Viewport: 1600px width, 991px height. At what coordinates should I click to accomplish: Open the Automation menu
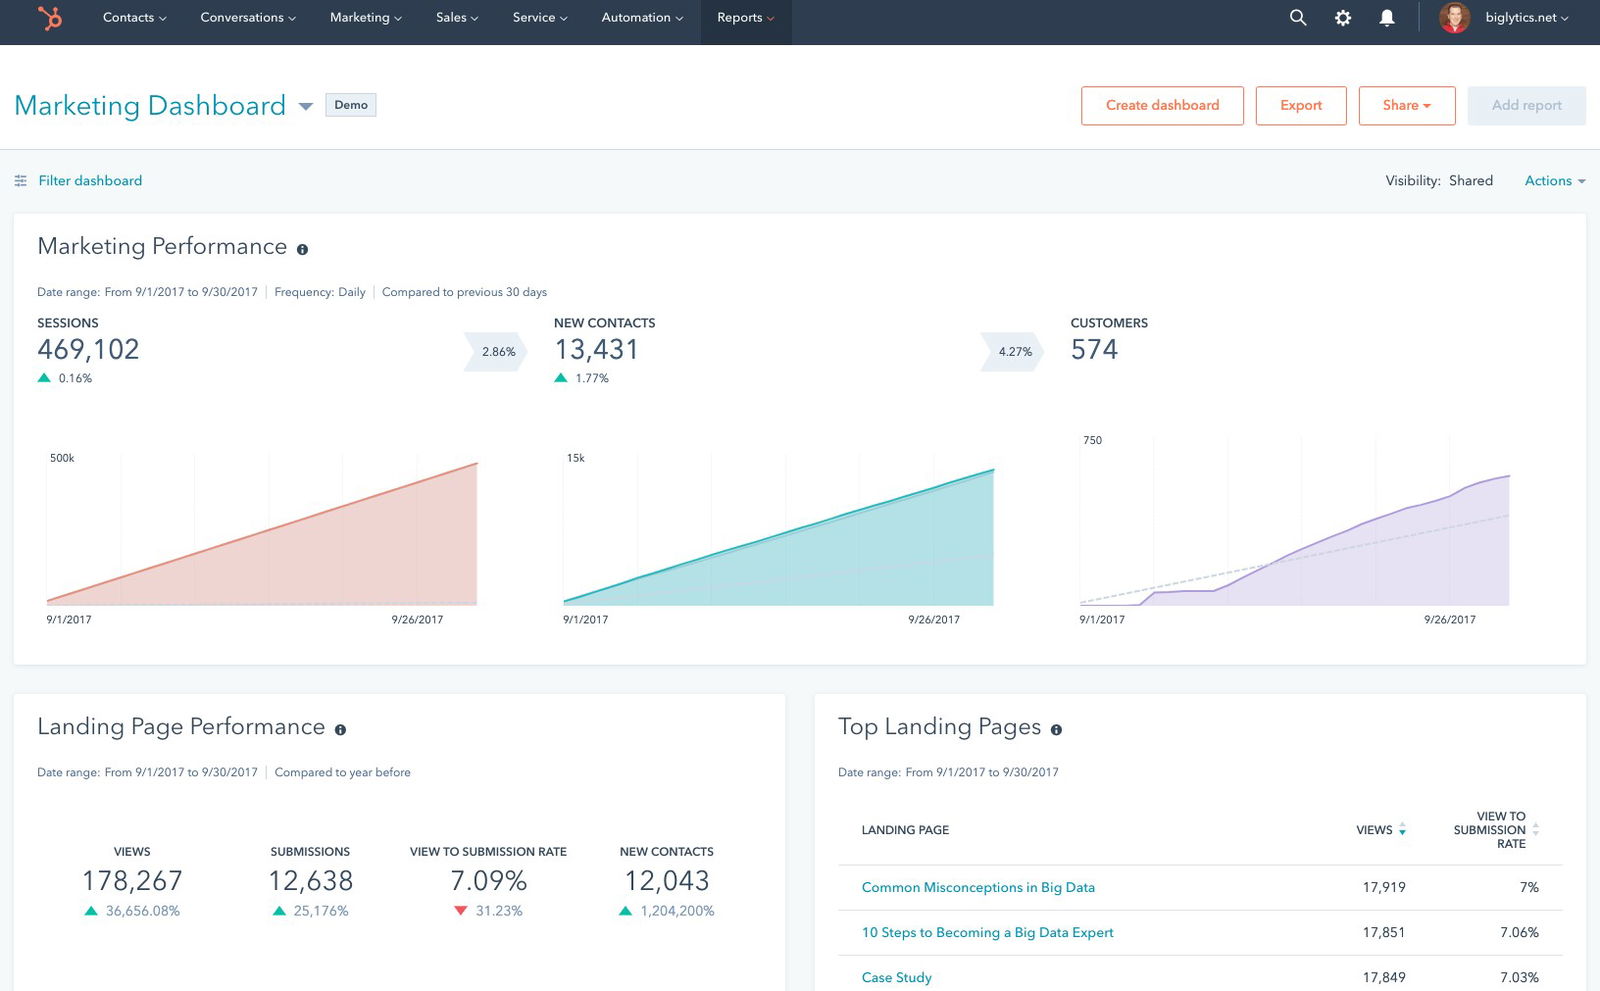[640, 17]
